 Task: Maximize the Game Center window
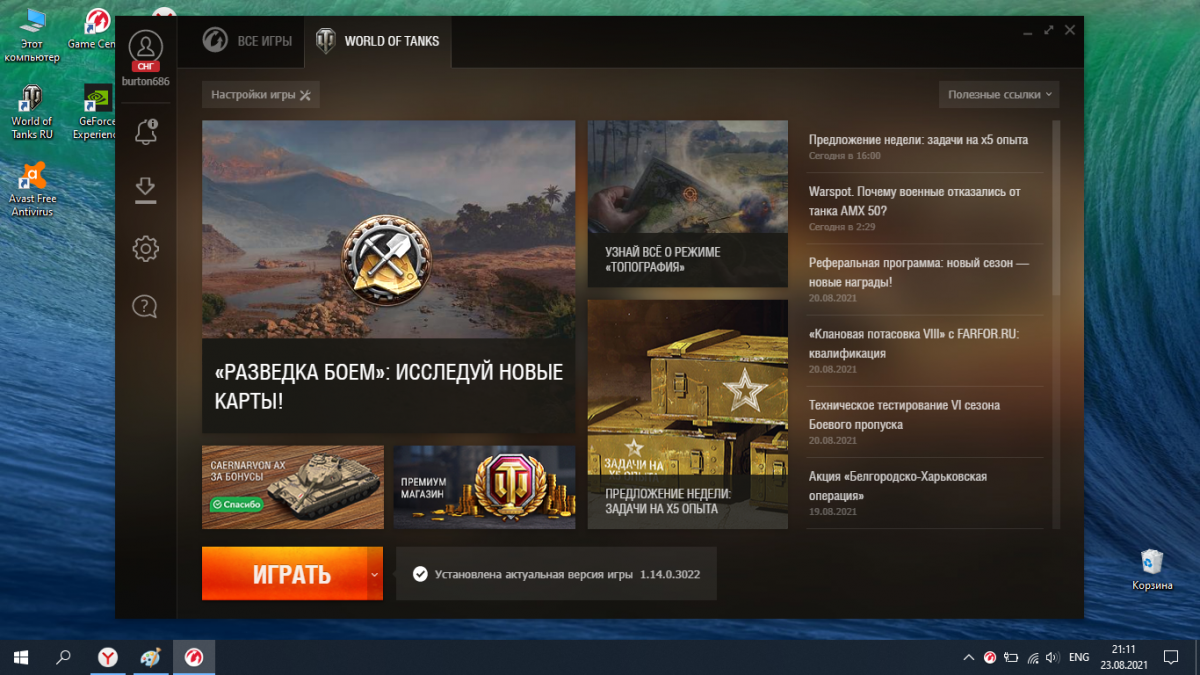point(1048,30)
